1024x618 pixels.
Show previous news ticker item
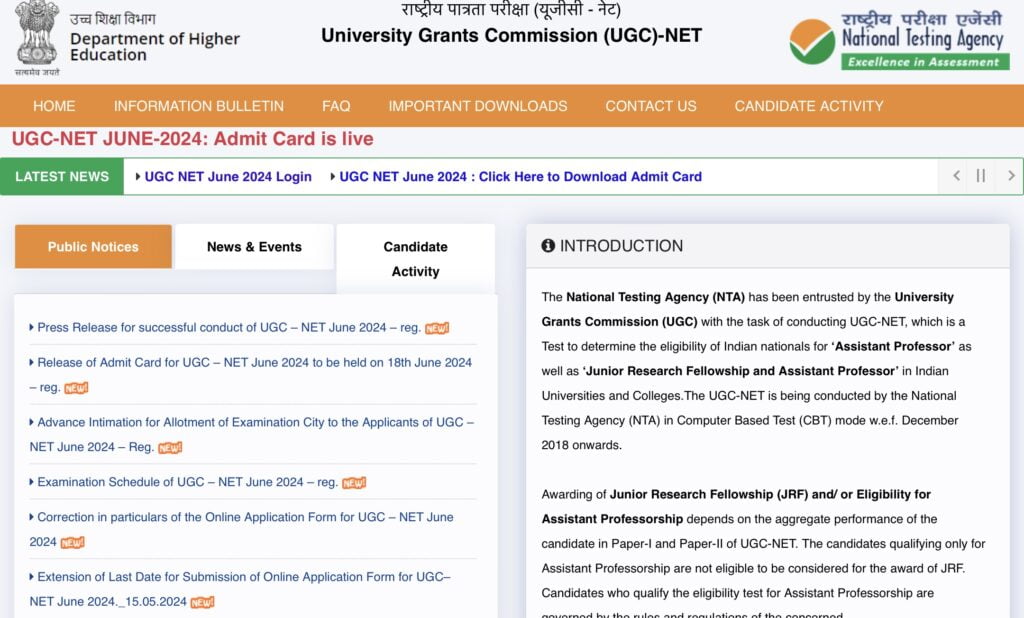[x=956, y=176]
